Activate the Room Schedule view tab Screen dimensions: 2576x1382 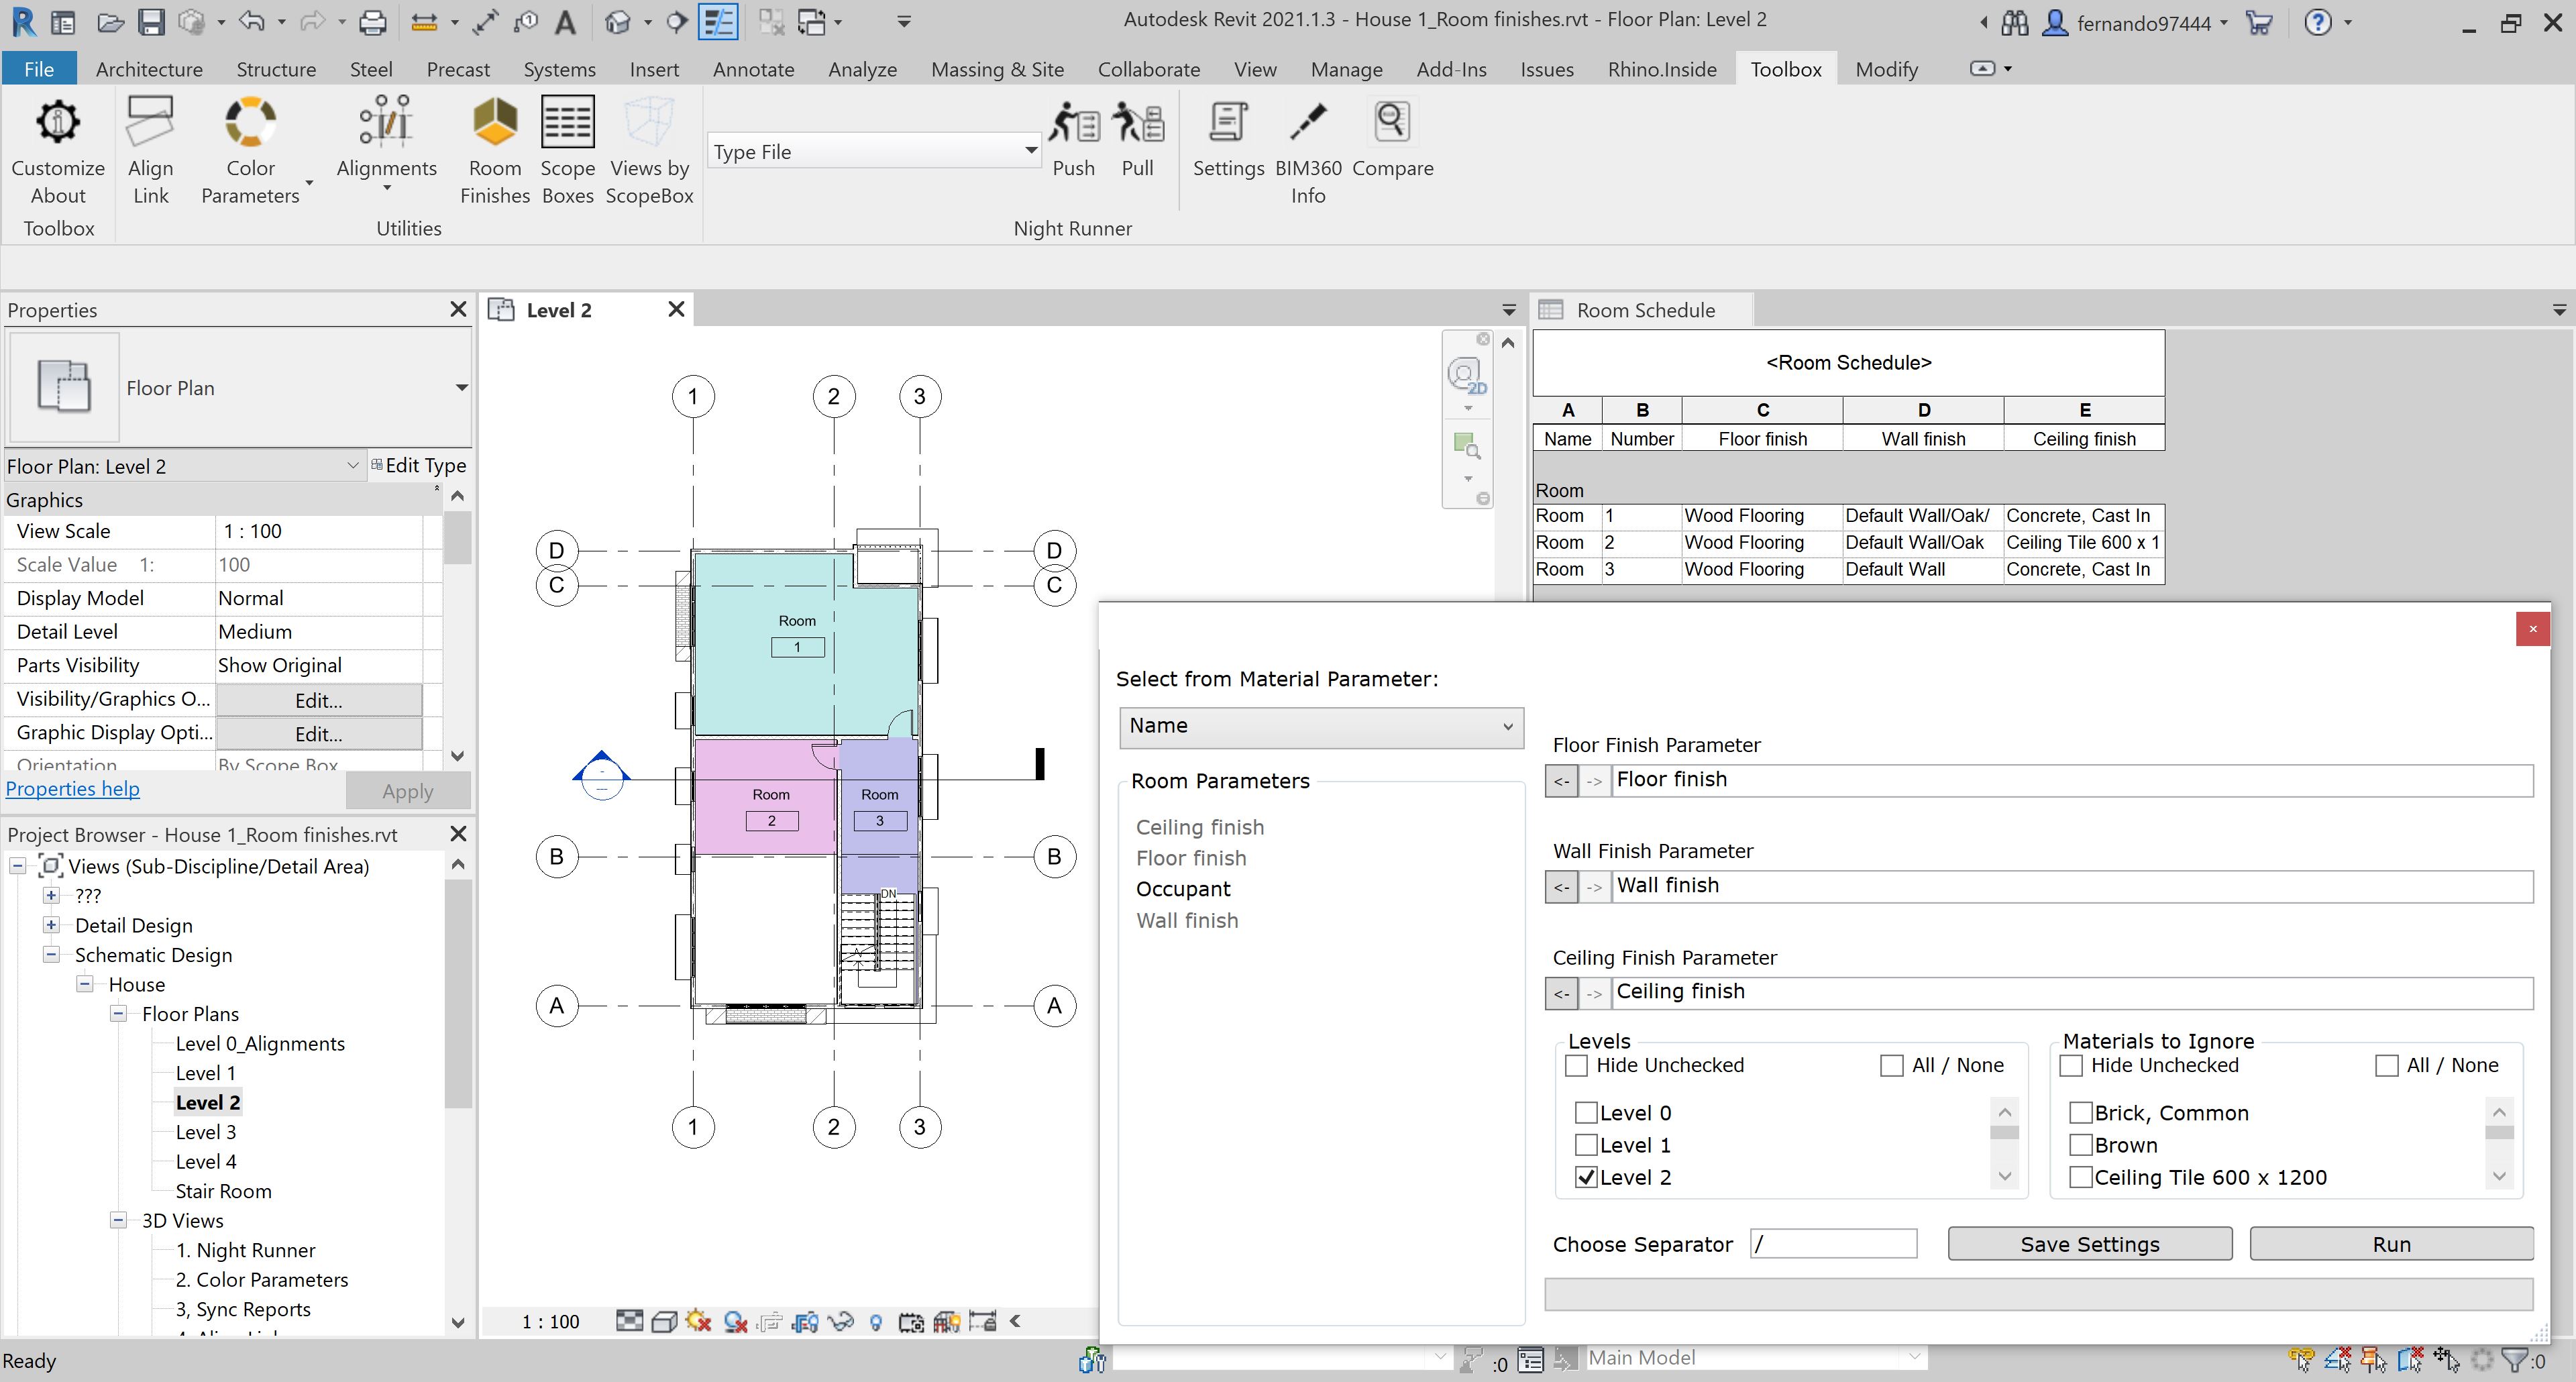coord(1644,310)
